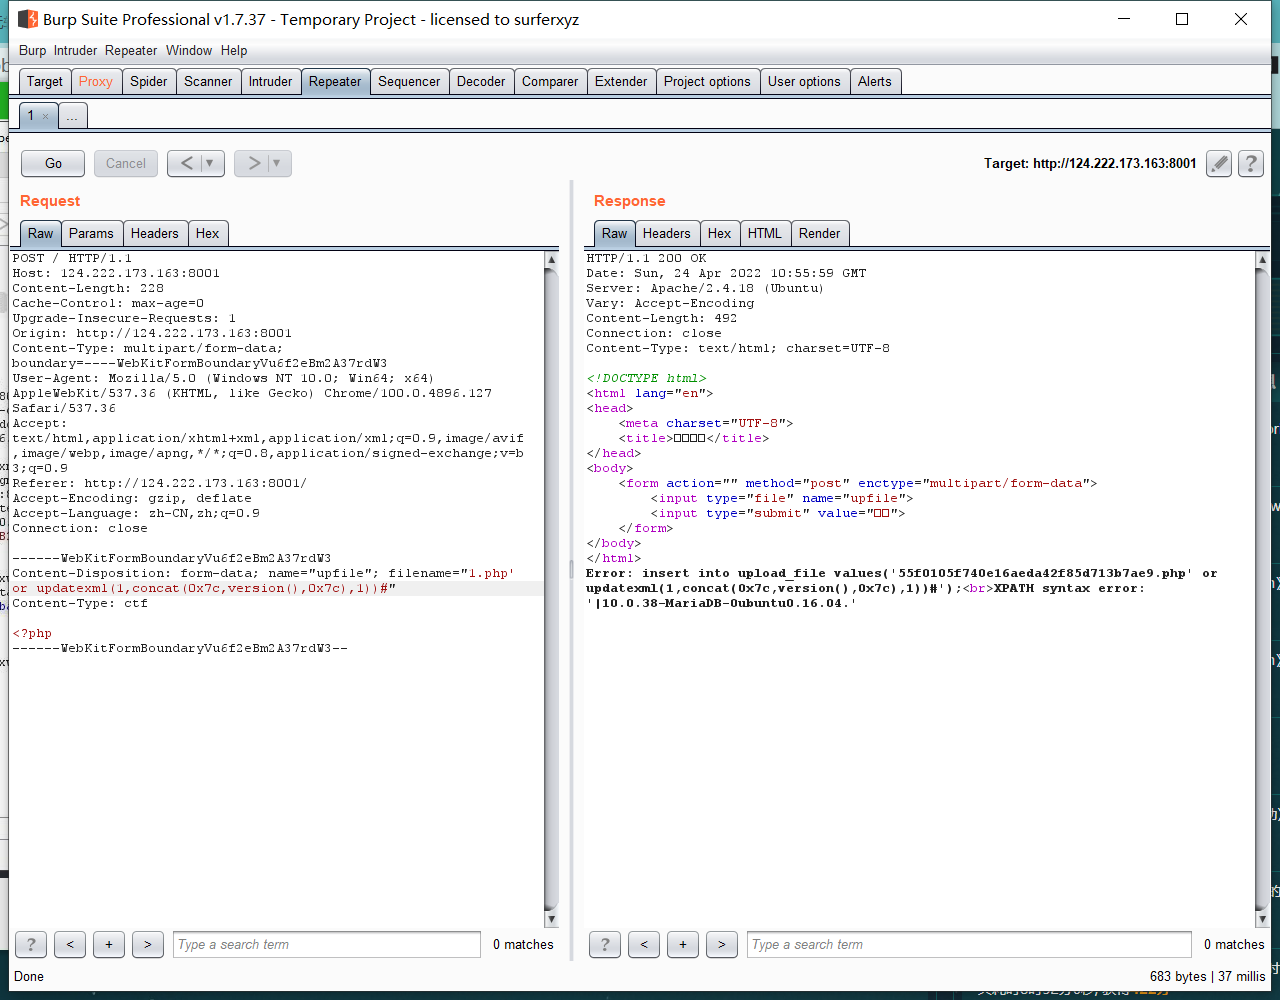Switch to the Intruder tool tab
Image resolution: width=1280 pixels, height=1000 pixels.
pos(271,82)
